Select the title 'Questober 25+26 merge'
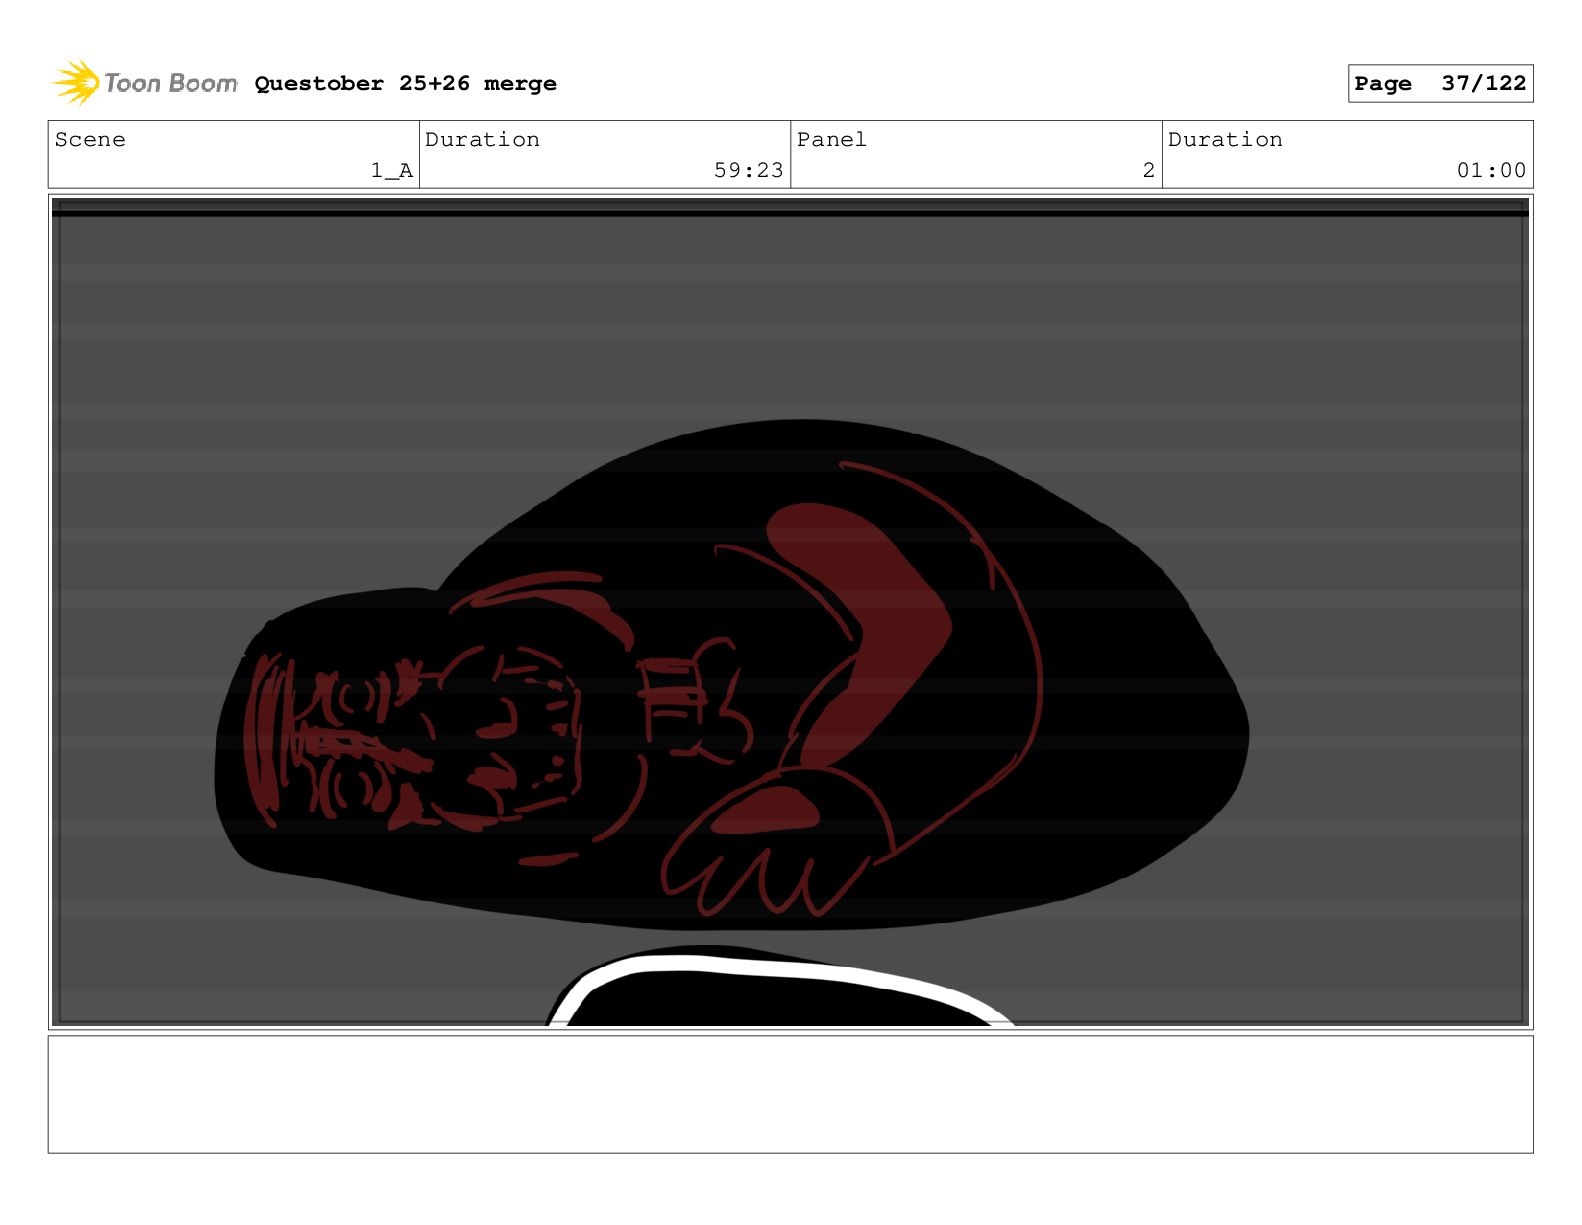The width and height of the screenshot is (1582, 1225). [x=405, y=83]
